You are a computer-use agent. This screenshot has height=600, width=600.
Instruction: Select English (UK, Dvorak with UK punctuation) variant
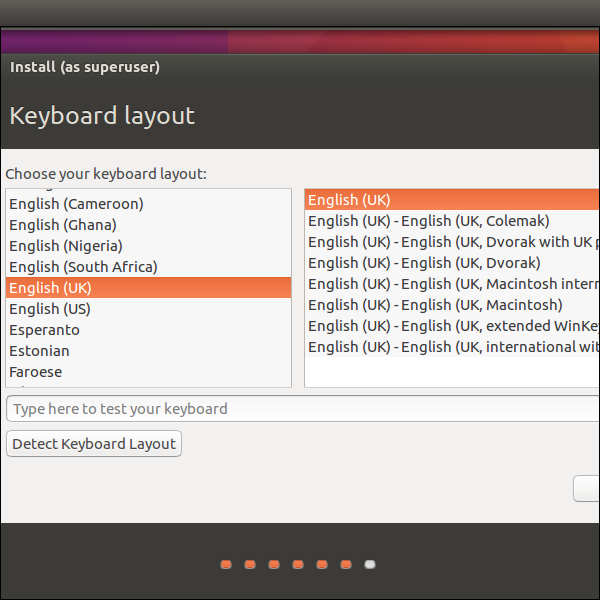pyautogui.click(x=452, y=242)
